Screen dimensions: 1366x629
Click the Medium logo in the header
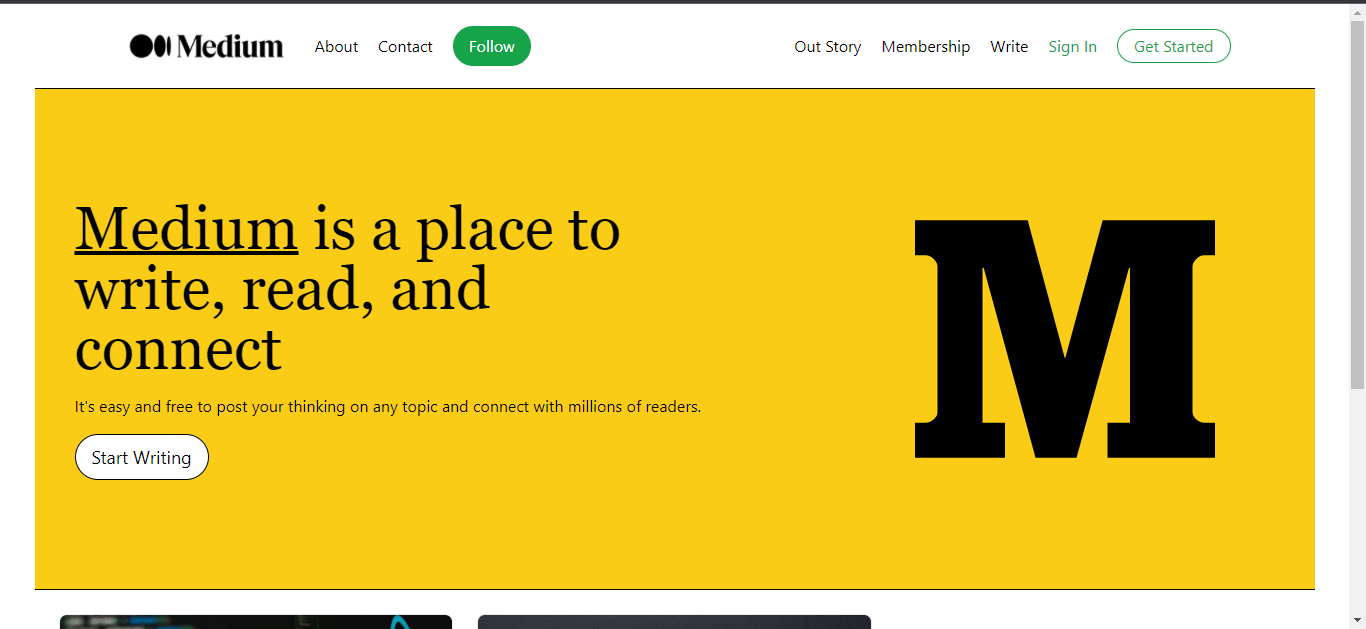point(207,46)
